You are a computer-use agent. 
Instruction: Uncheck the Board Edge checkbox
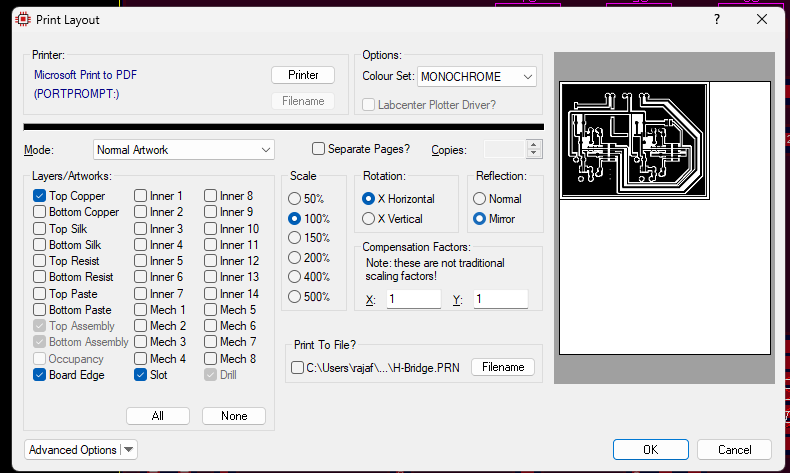(39, 375)
